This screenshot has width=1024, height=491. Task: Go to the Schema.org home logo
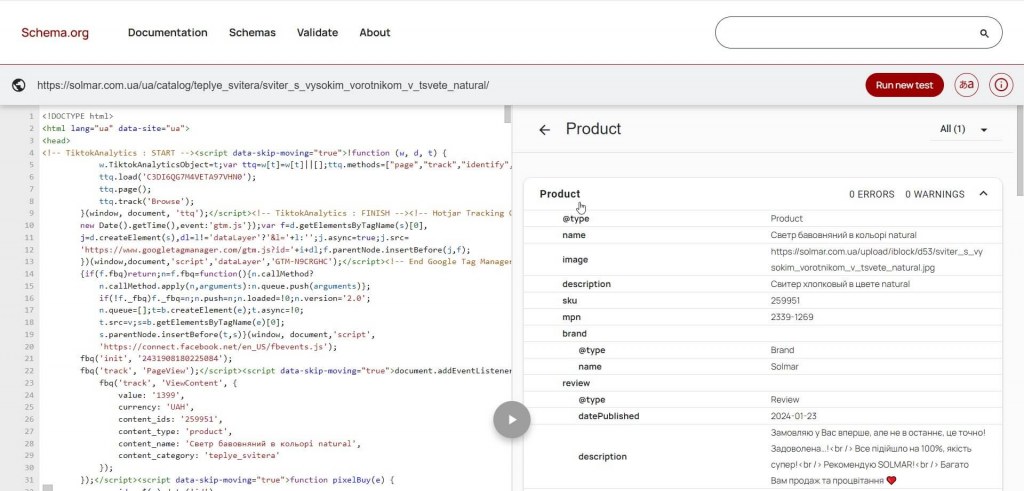click(x=55, y=33)
